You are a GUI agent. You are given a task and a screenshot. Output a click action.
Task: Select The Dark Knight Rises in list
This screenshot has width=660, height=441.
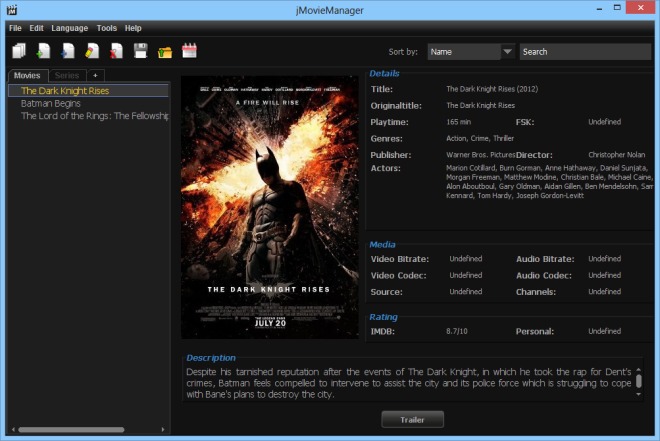88,90
